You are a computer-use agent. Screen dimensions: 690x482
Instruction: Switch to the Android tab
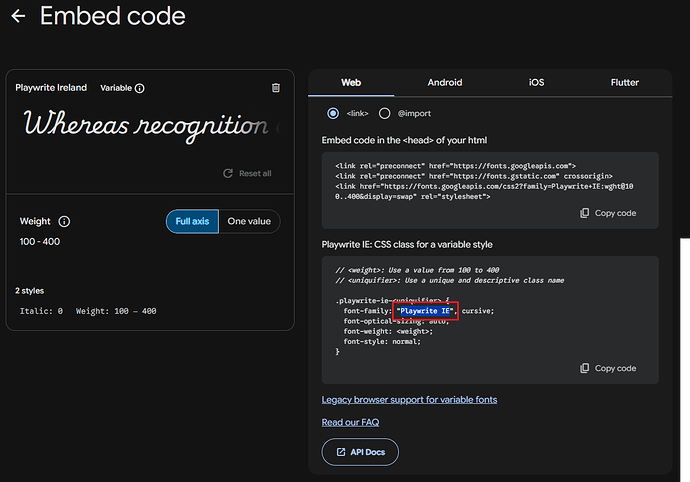point(445,83)
